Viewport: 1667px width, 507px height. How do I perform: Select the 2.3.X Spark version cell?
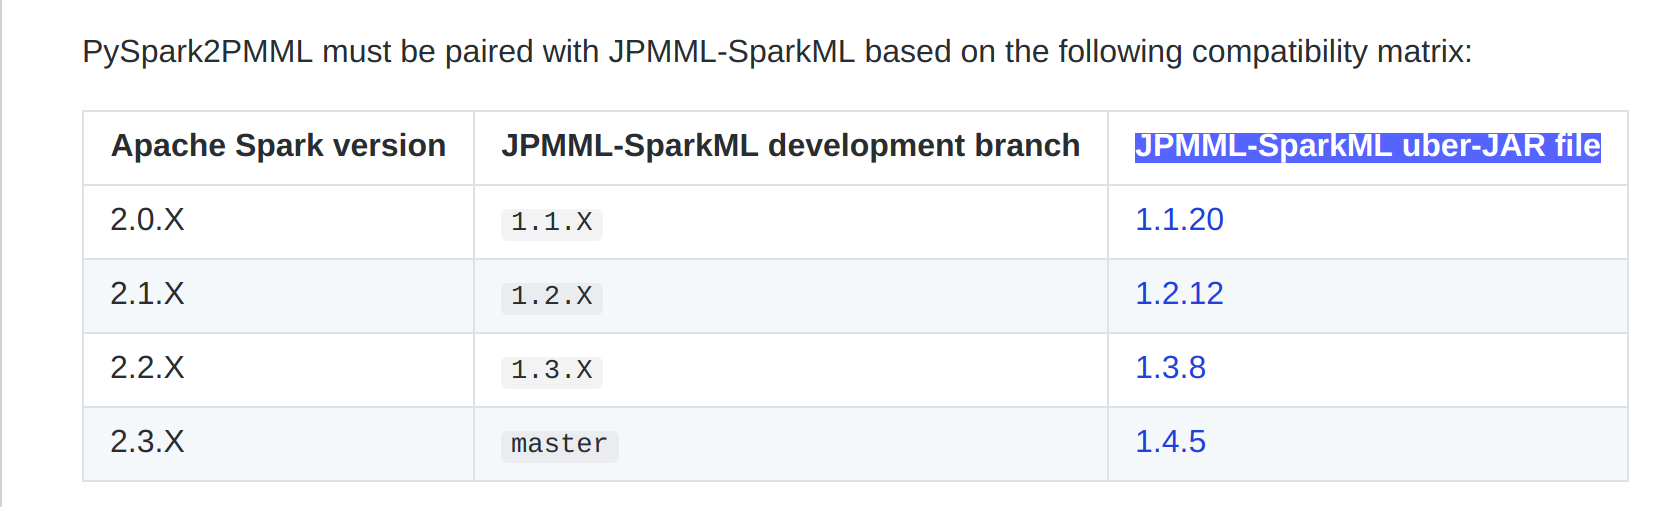click(x=147, y=442)
